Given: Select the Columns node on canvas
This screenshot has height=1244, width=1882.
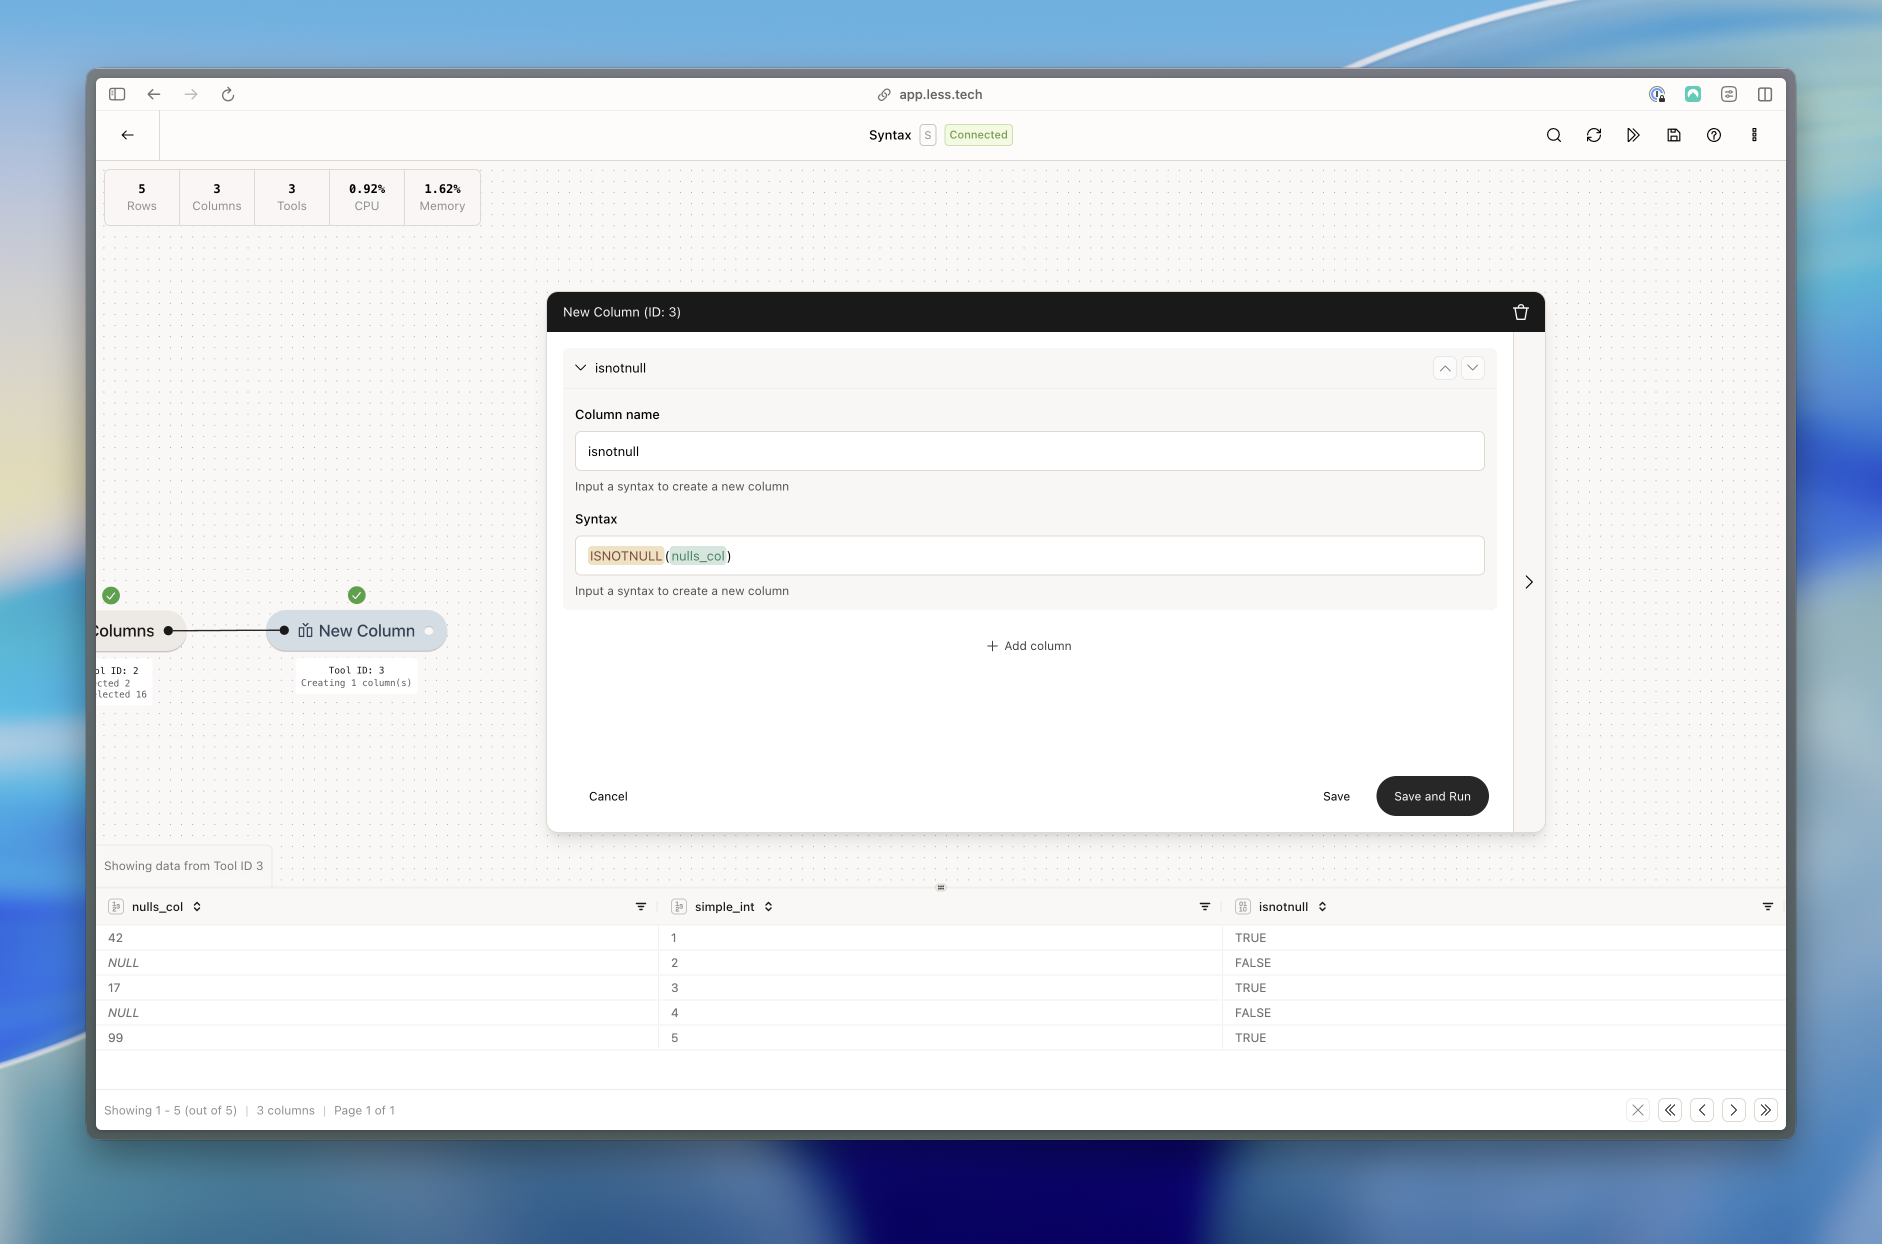Looking at the screenshot, I should click(140, 631).
